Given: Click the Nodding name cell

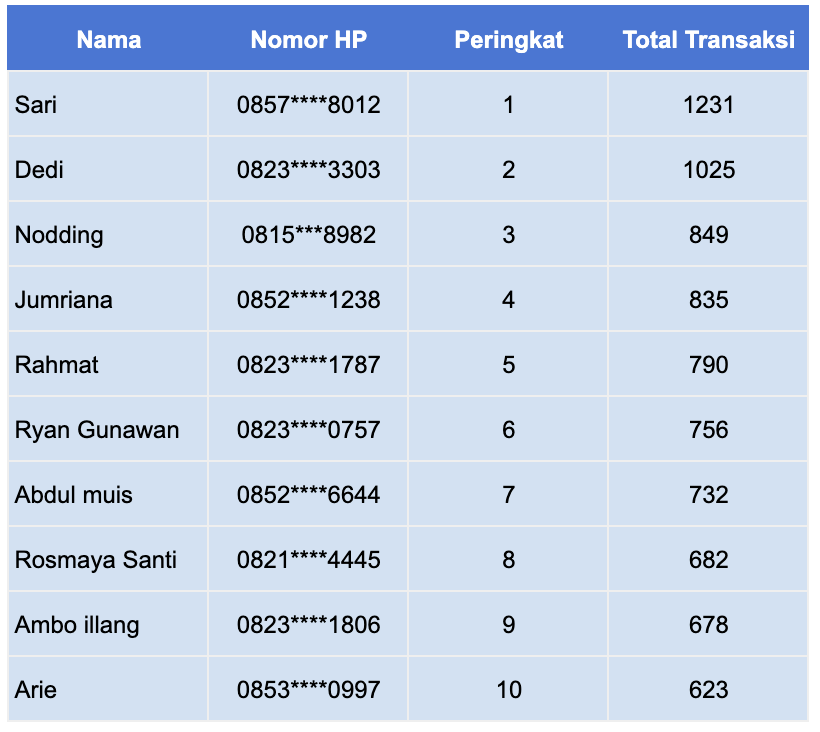Looking at the screenshot, I should [x=108, y=234].
